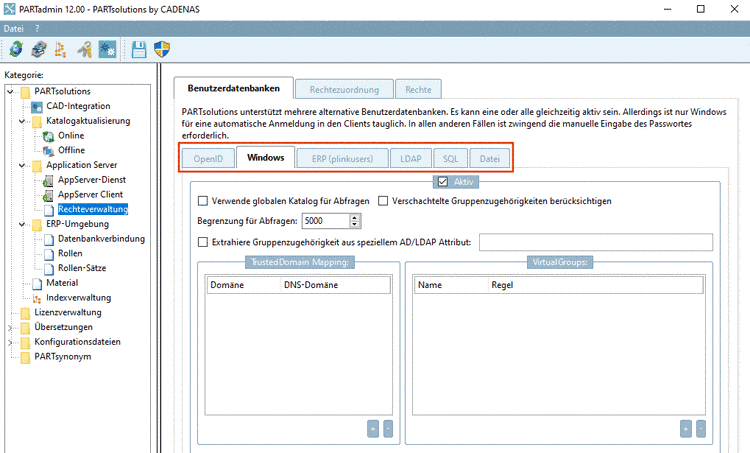Select Rechteverwaltung in the category tree

tap(93, 210)
